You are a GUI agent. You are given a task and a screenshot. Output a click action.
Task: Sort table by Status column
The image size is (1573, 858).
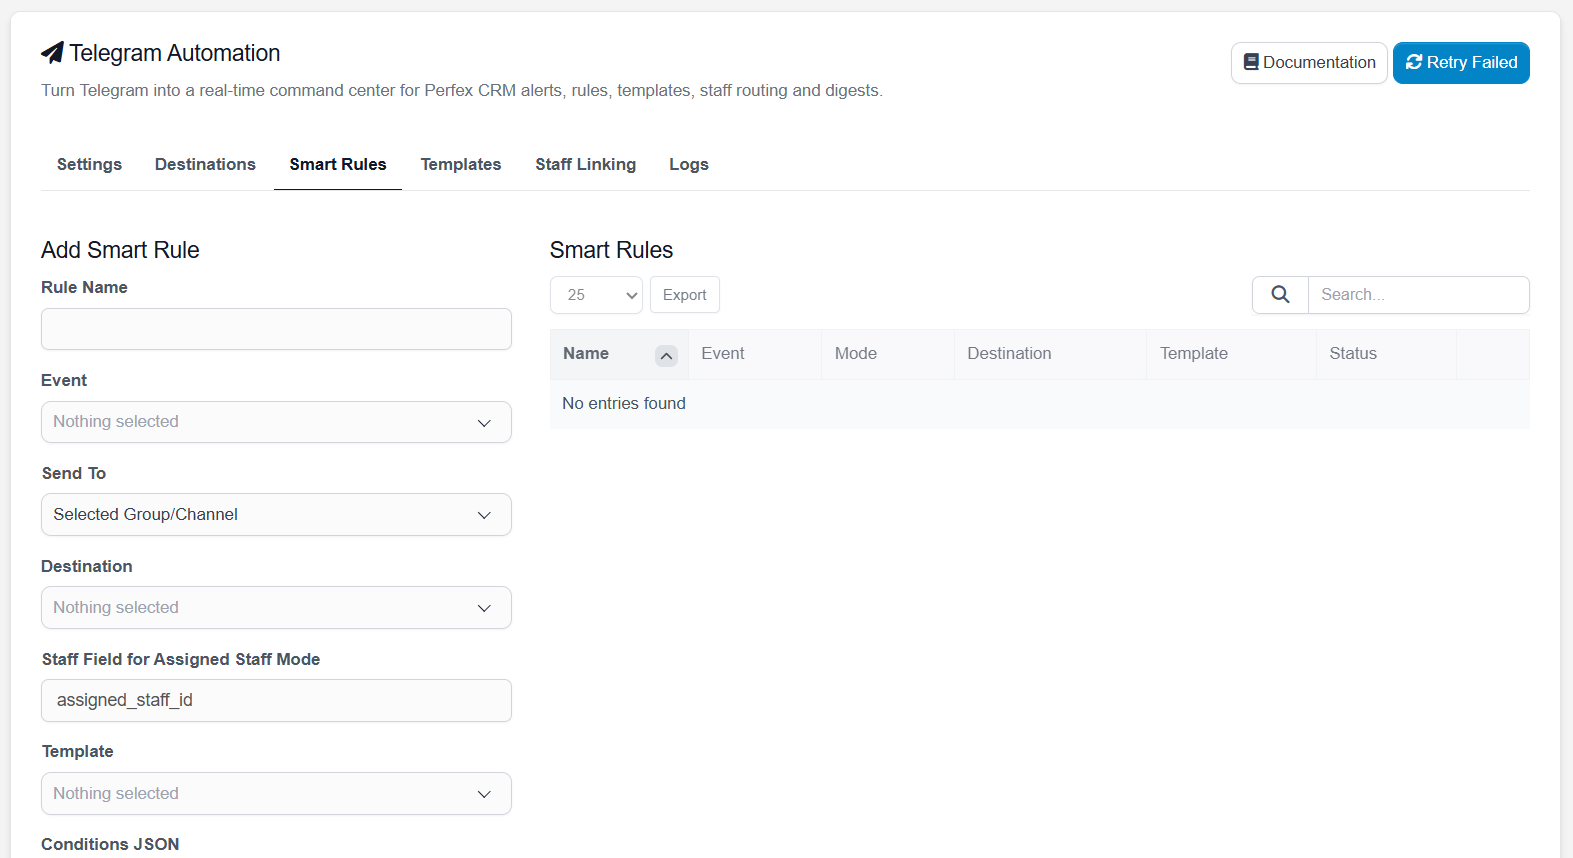tap(1386, 354)
